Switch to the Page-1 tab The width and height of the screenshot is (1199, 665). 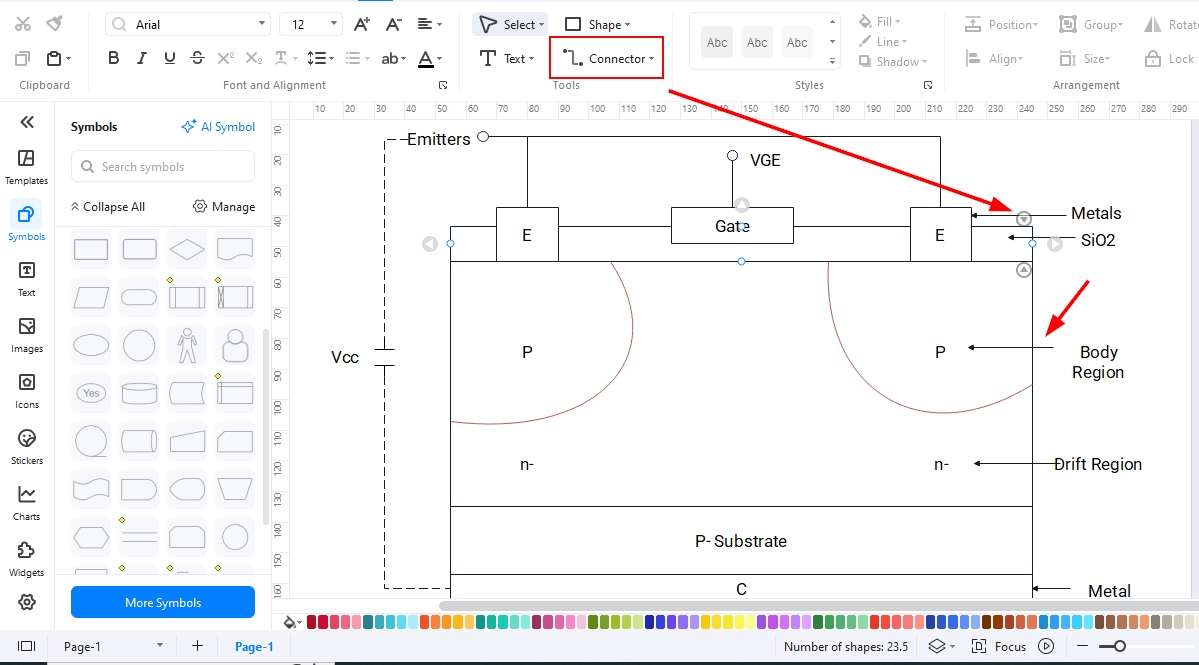(x=253, y=646)
